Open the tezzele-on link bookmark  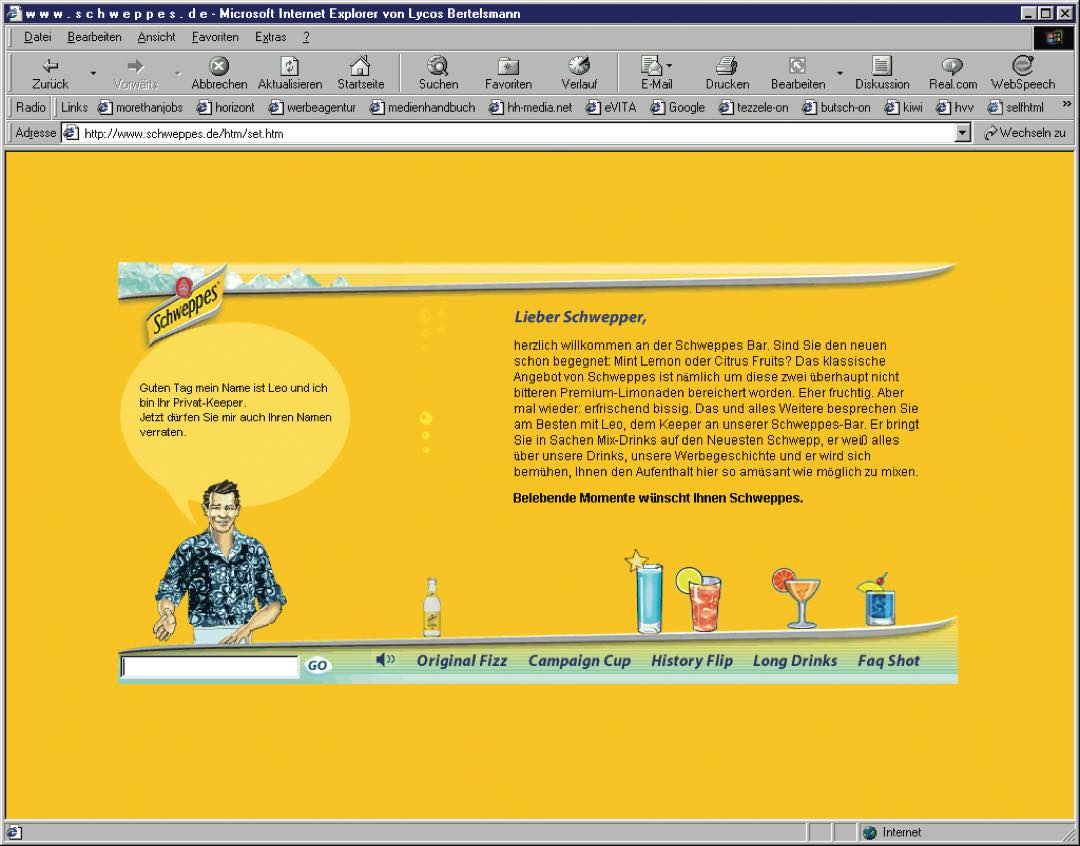(x=754, y=107)
